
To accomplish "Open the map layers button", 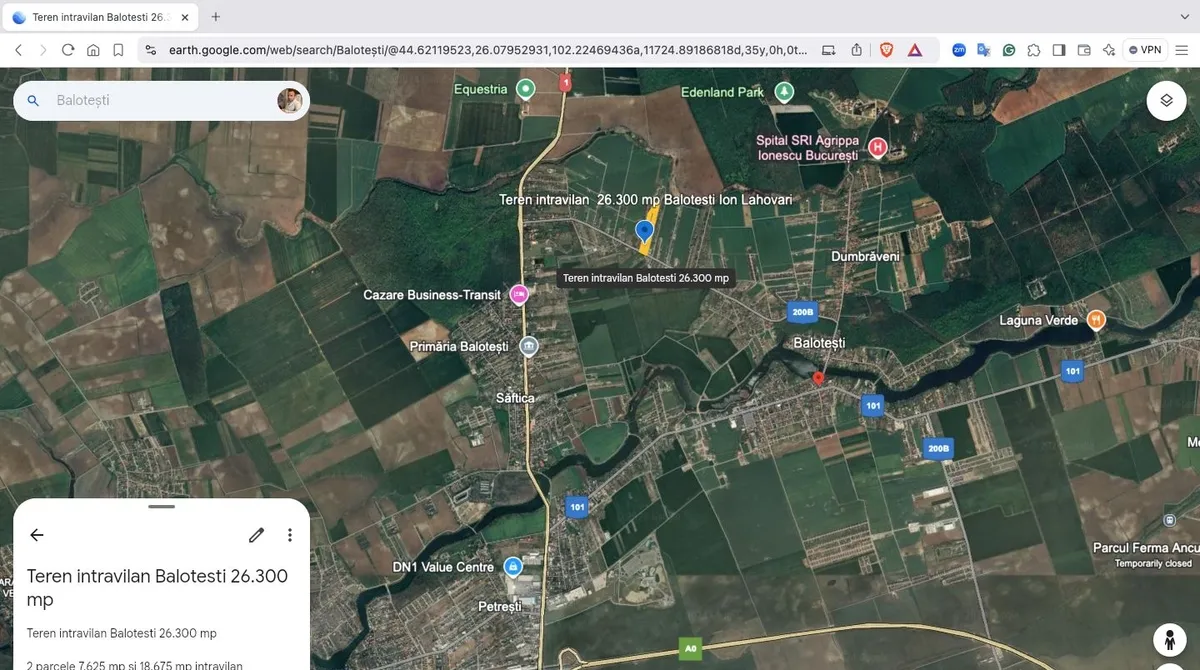I will tap(1166, 101).
